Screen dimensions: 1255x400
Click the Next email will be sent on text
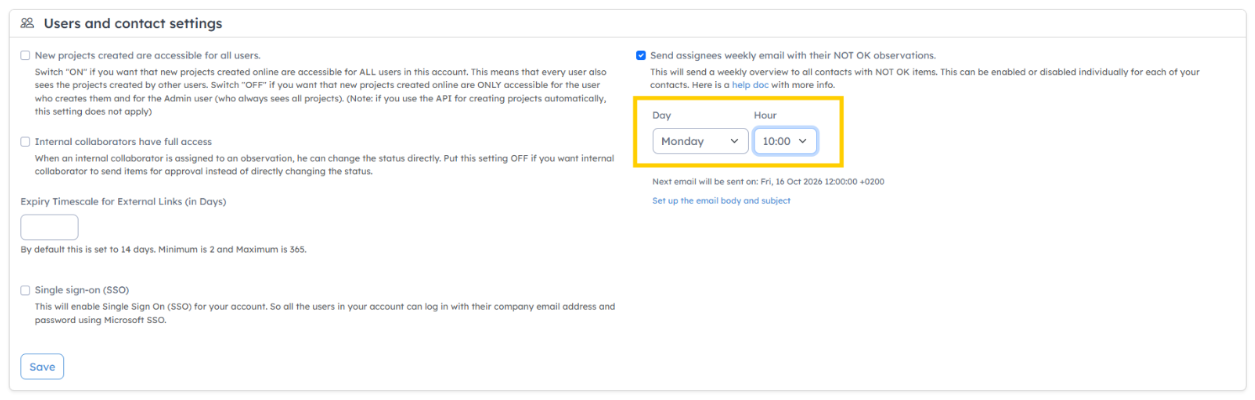pyautogui.click(x=768, y=182)
